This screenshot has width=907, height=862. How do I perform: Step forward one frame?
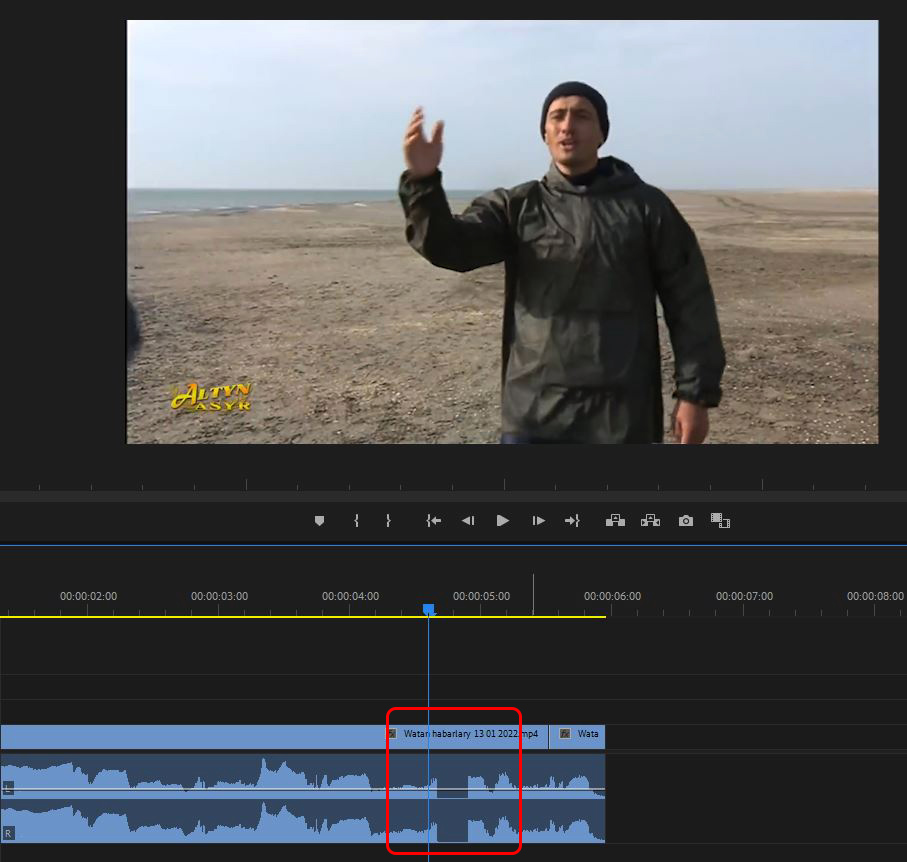pos(538,521)
